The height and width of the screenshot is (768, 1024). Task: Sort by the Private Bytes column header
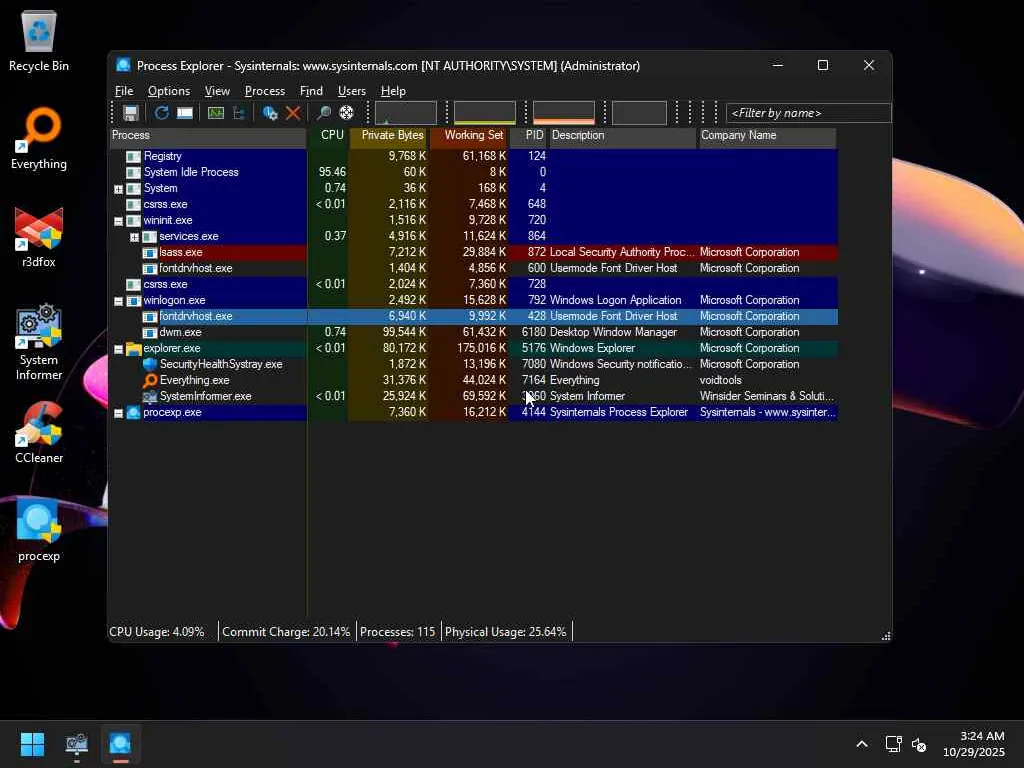389,136
